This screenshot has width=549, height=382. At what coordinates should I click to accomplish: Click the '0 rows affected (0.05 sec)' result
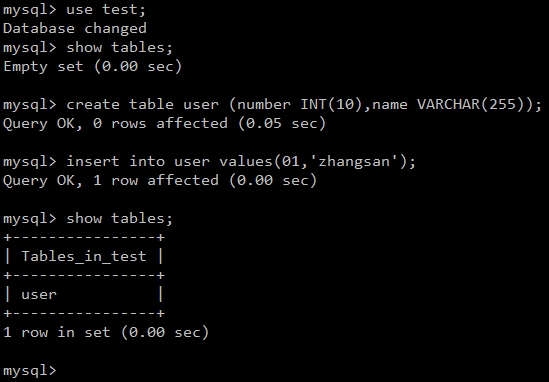[209, 123]
